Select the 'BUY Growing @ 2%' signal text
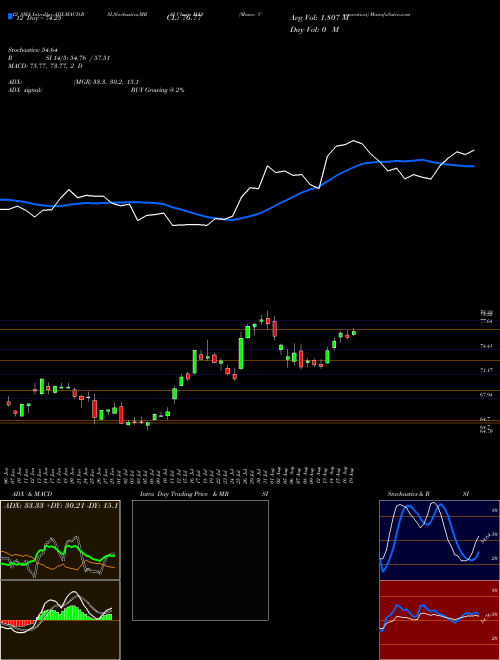 157,90
